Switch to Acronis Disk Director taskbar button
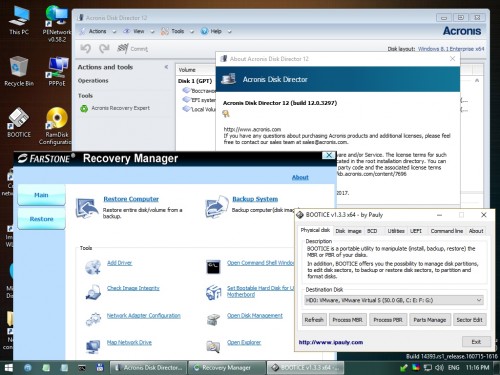500x375 pixels. (x=148, y=368)
